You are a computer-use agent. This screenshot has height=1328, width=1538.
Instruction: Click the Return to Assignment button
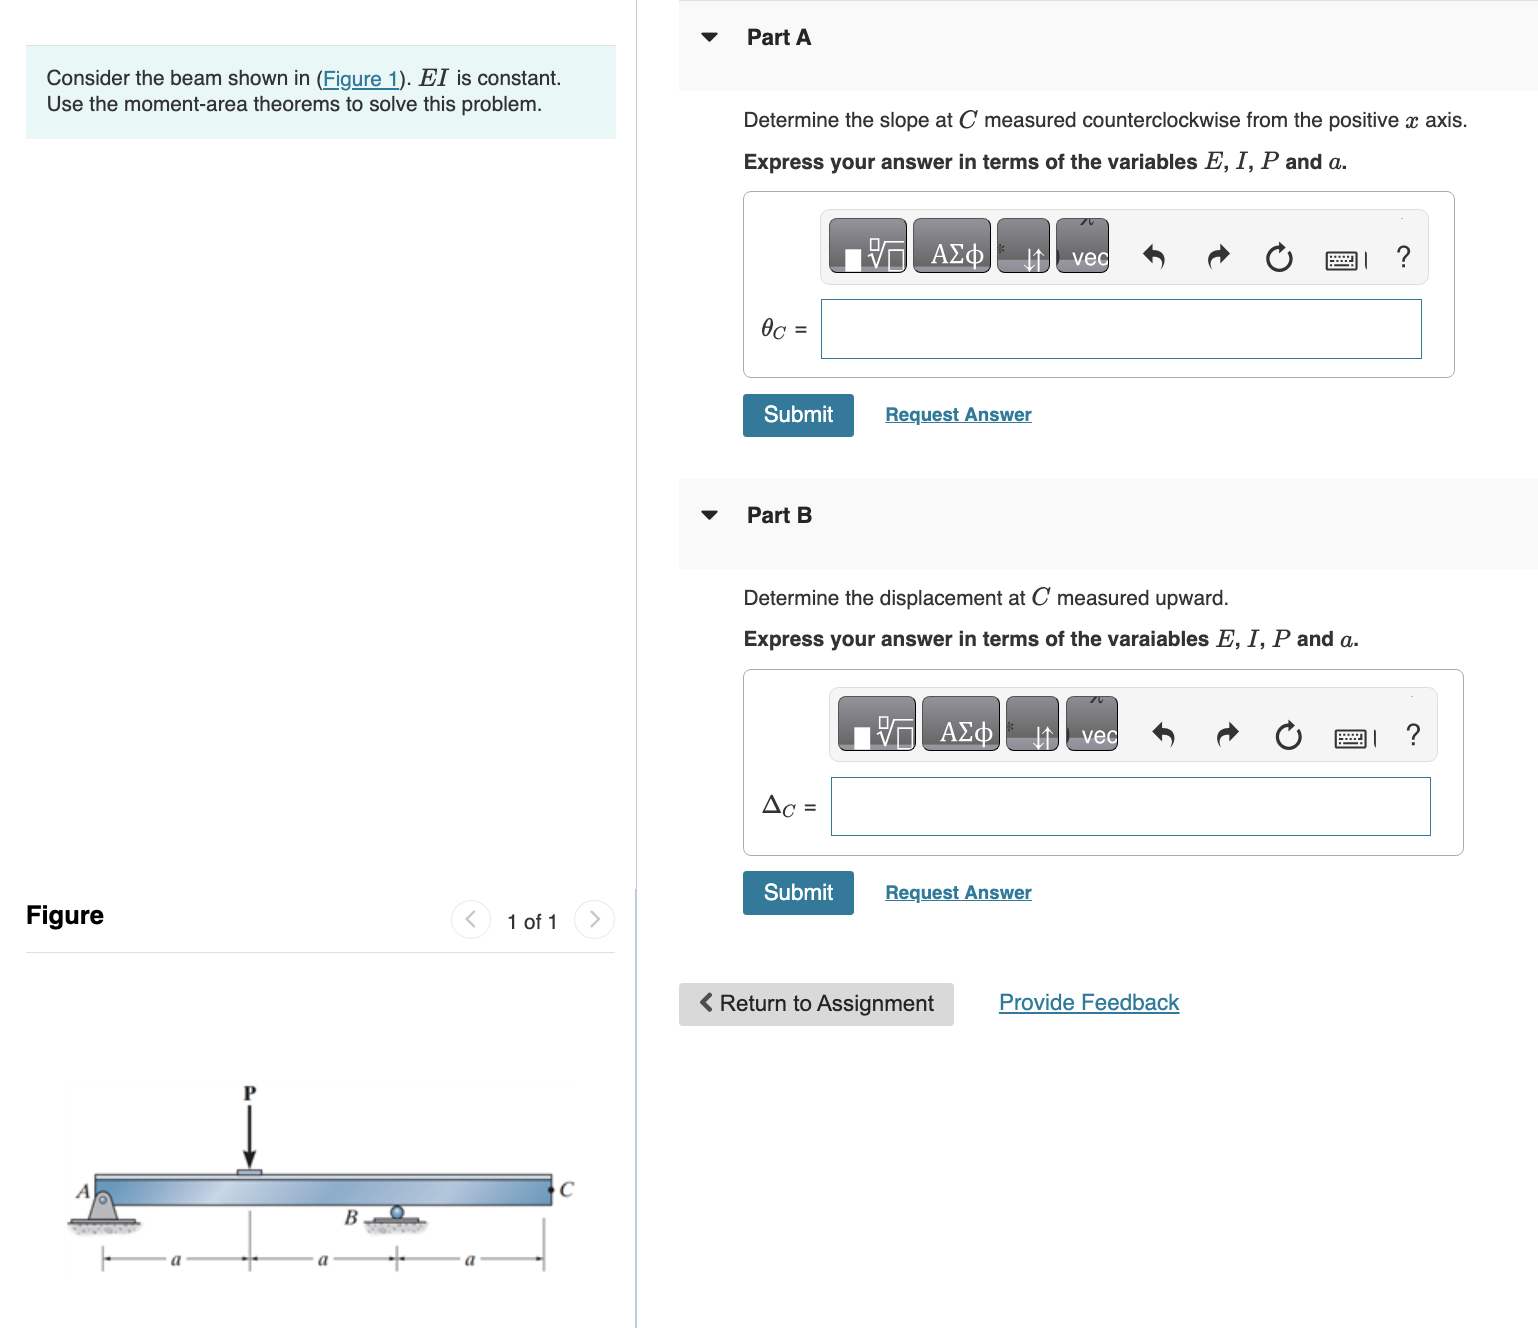click(x=815, y=1003)
